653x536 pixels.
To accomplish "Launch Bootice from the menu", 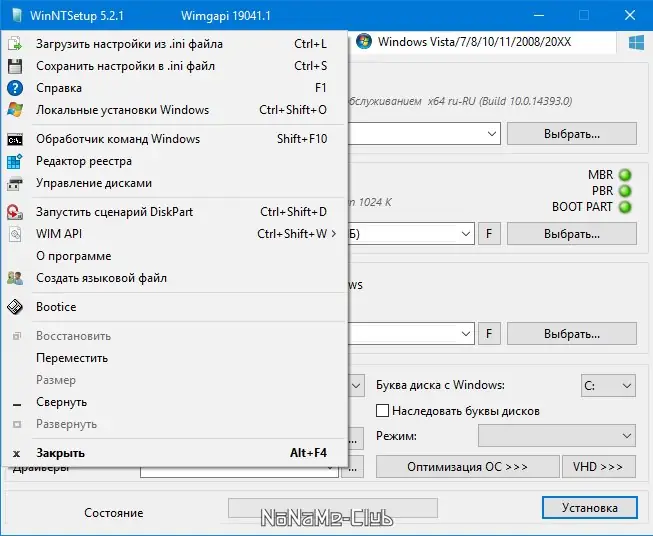I will [174, 307].
